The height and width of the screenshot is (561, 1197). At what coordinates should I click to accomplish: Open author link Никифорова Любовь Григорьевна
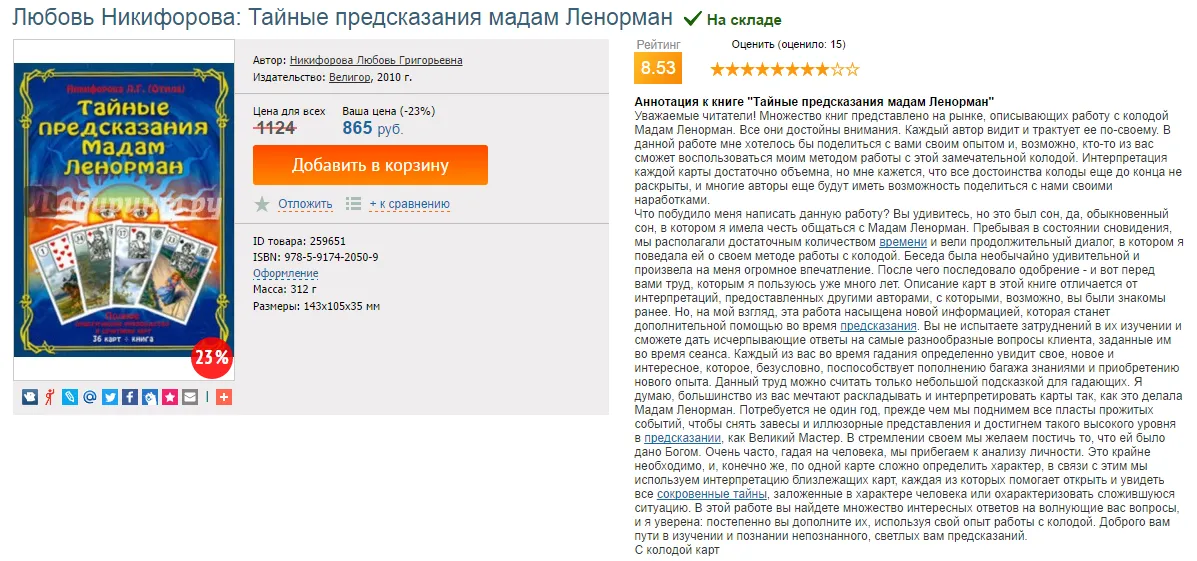[x=376, y=60]
